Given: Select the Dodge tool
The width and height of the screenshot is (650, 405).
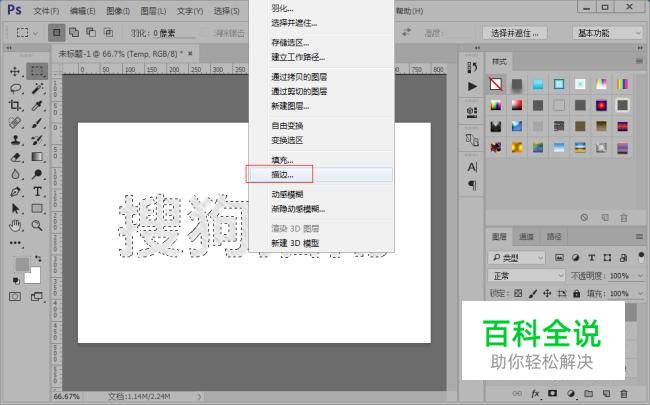Looking at the screenshot, I should click(x=37, y=174).
